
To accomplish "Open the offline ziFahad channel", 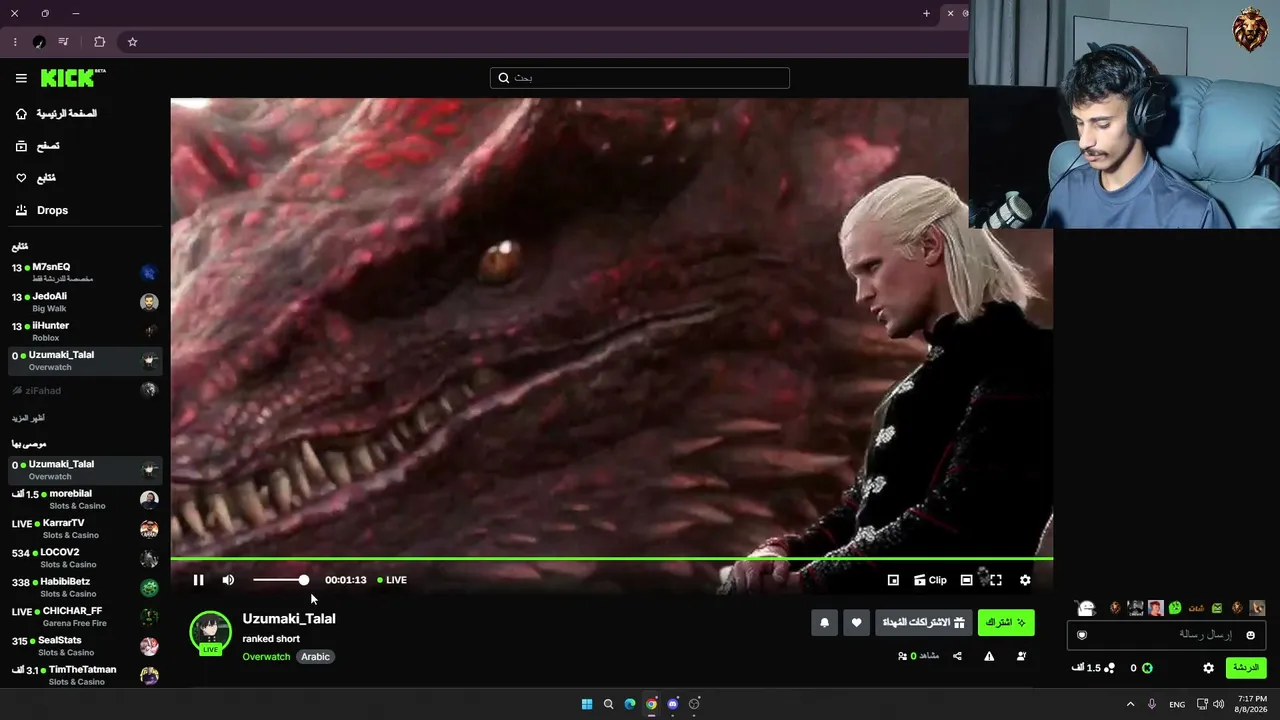I will [85, 390].
